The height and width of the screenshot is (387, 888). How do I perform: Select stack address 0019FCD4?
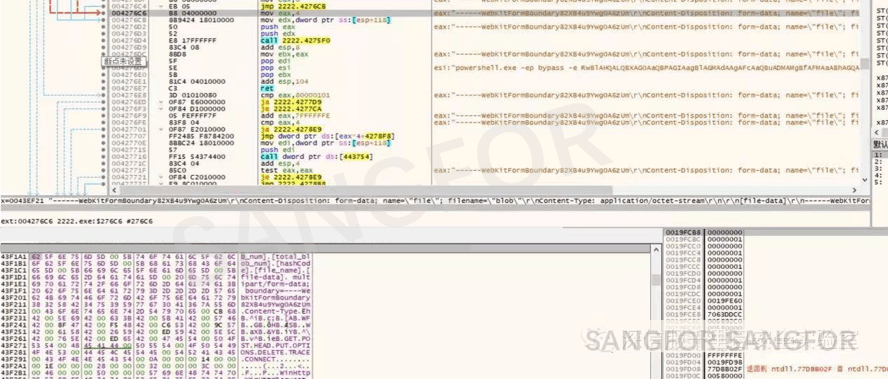[683, 280]
